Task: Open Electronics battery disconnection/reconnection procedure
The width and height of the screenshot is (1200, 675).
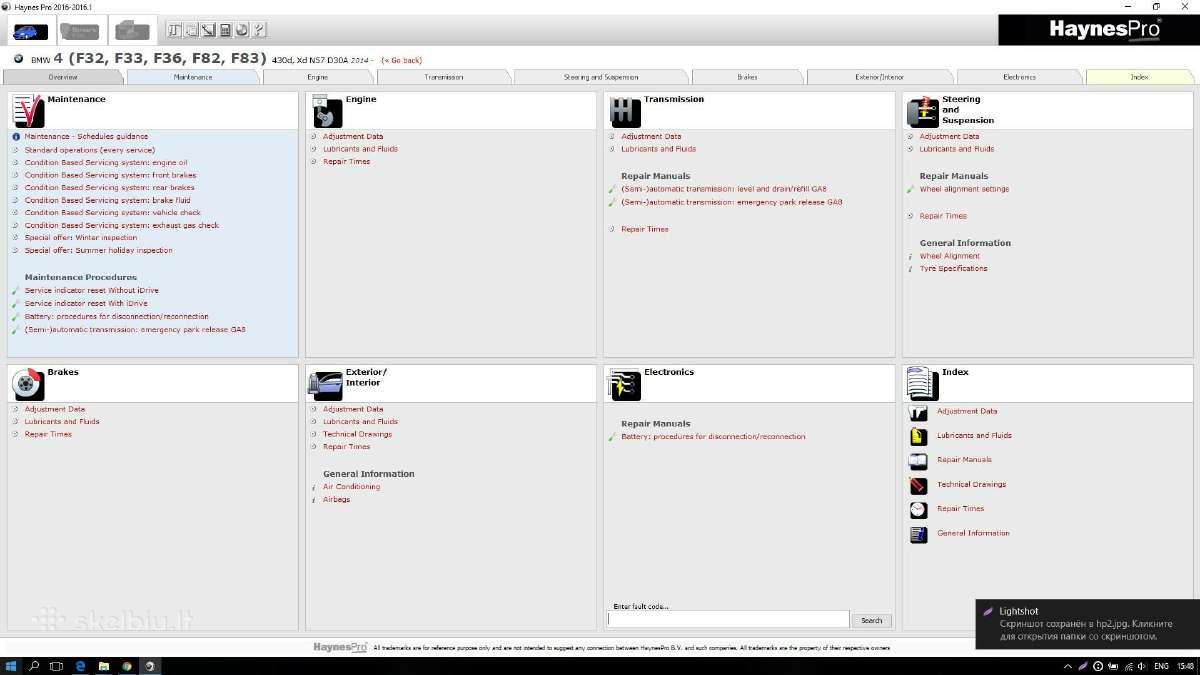Action: 713,437
